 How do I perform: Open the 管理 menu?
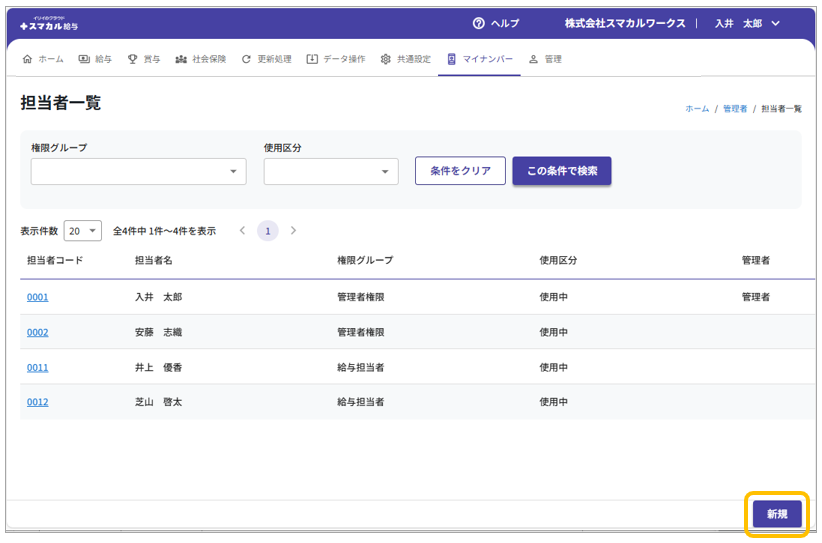click(x=545, y=59)
